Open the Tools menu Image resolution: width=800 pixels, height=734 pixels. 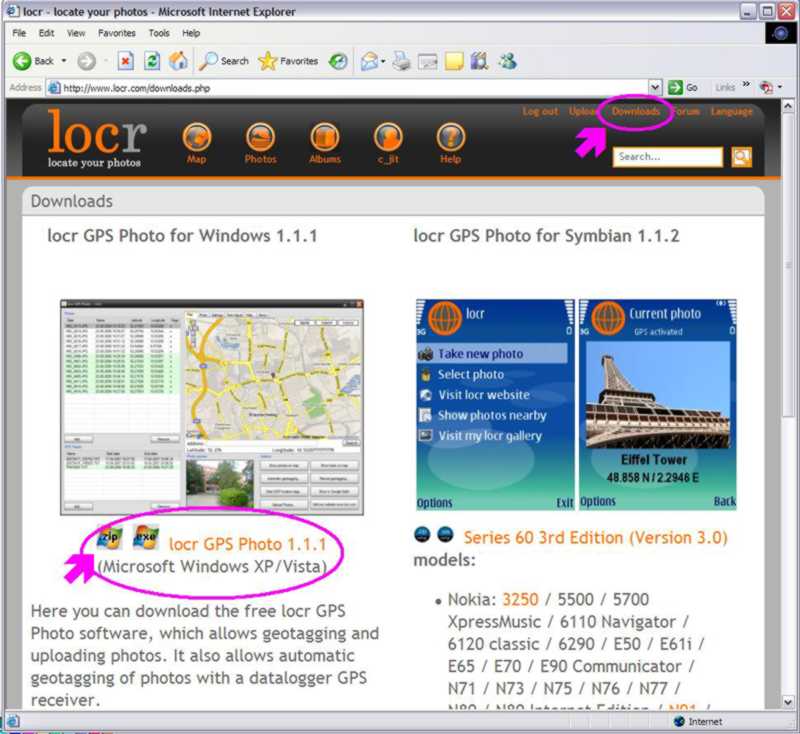pyautogui.click(x=159, y=33)
